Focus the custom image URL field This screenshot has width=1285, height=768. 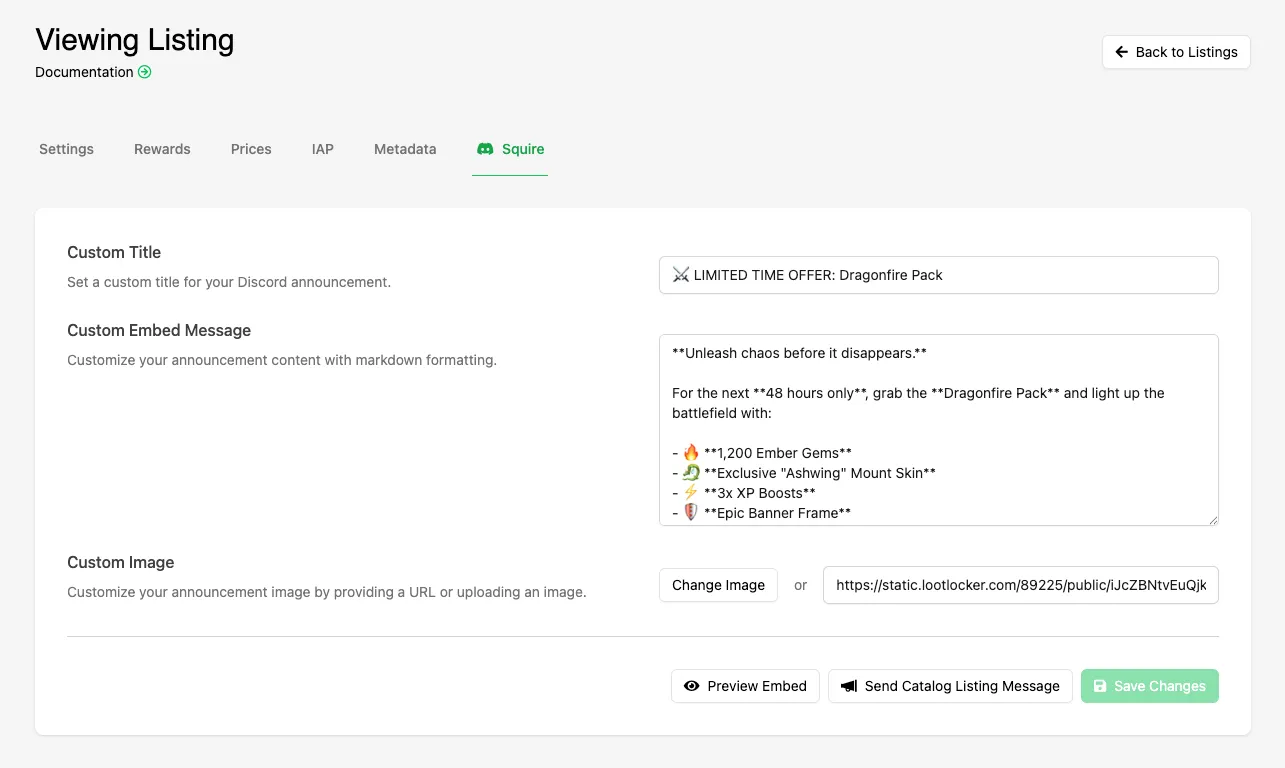pos(1021,585)
